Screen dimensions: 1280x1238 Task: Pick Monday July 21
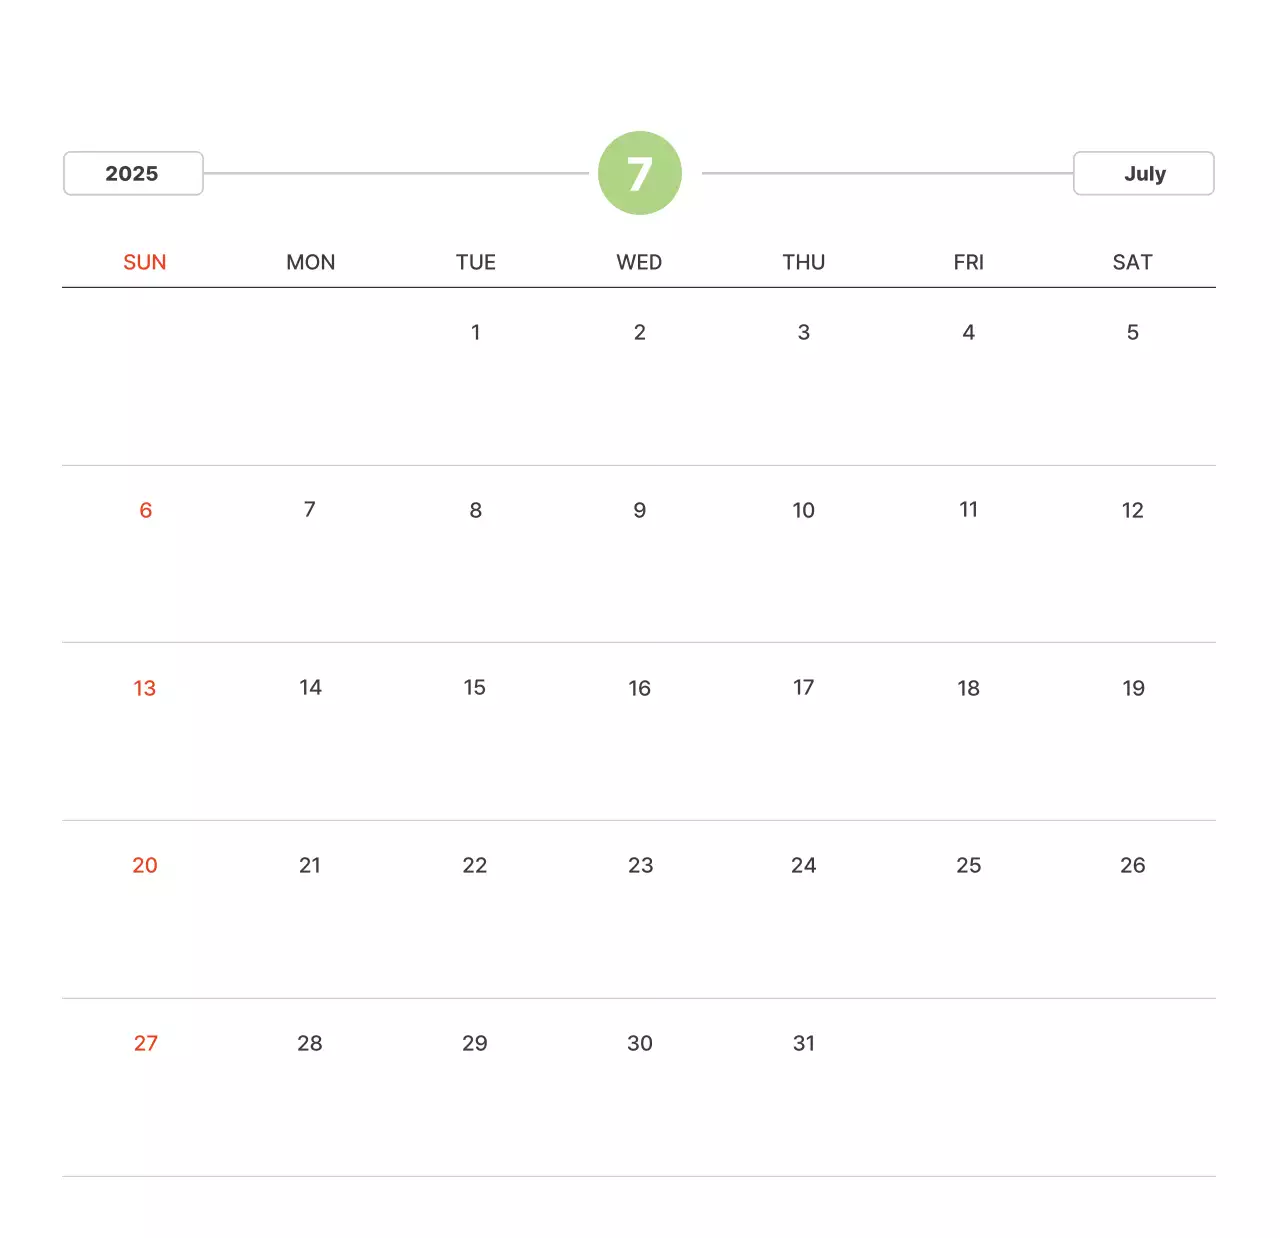tap(310, 865)
